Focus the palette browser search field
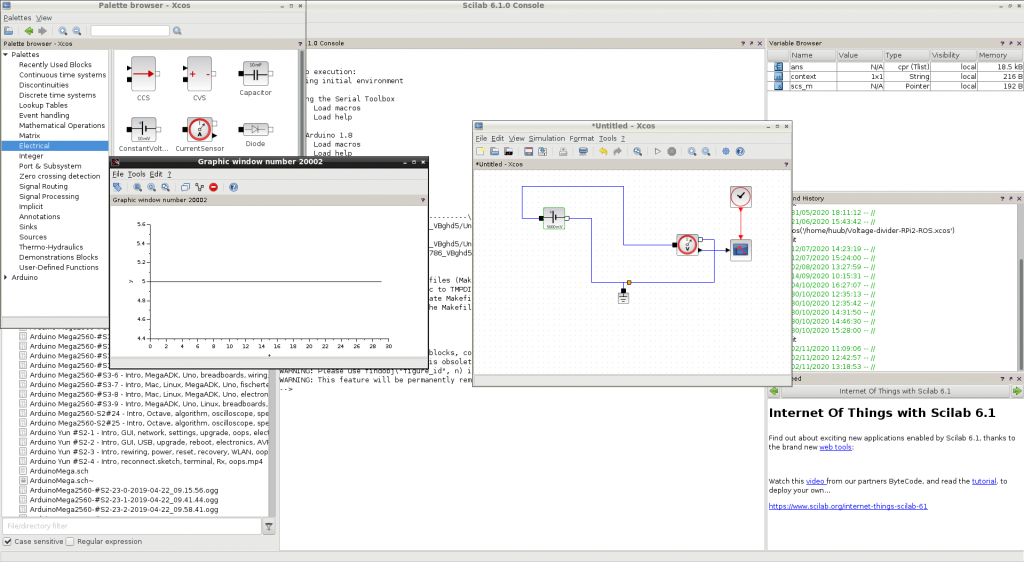1024x562 pixels. (x=130, y=31)
